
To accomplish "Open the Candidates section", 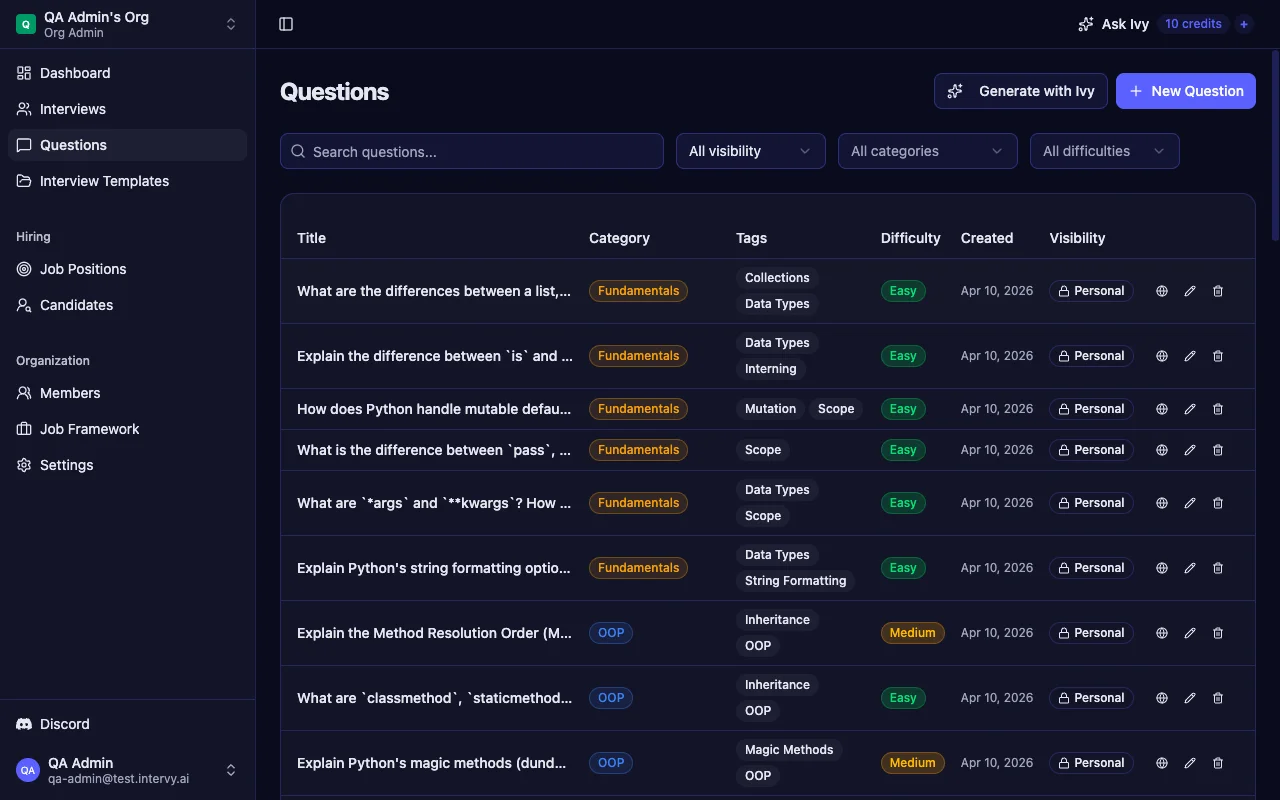I will point(74,305).
